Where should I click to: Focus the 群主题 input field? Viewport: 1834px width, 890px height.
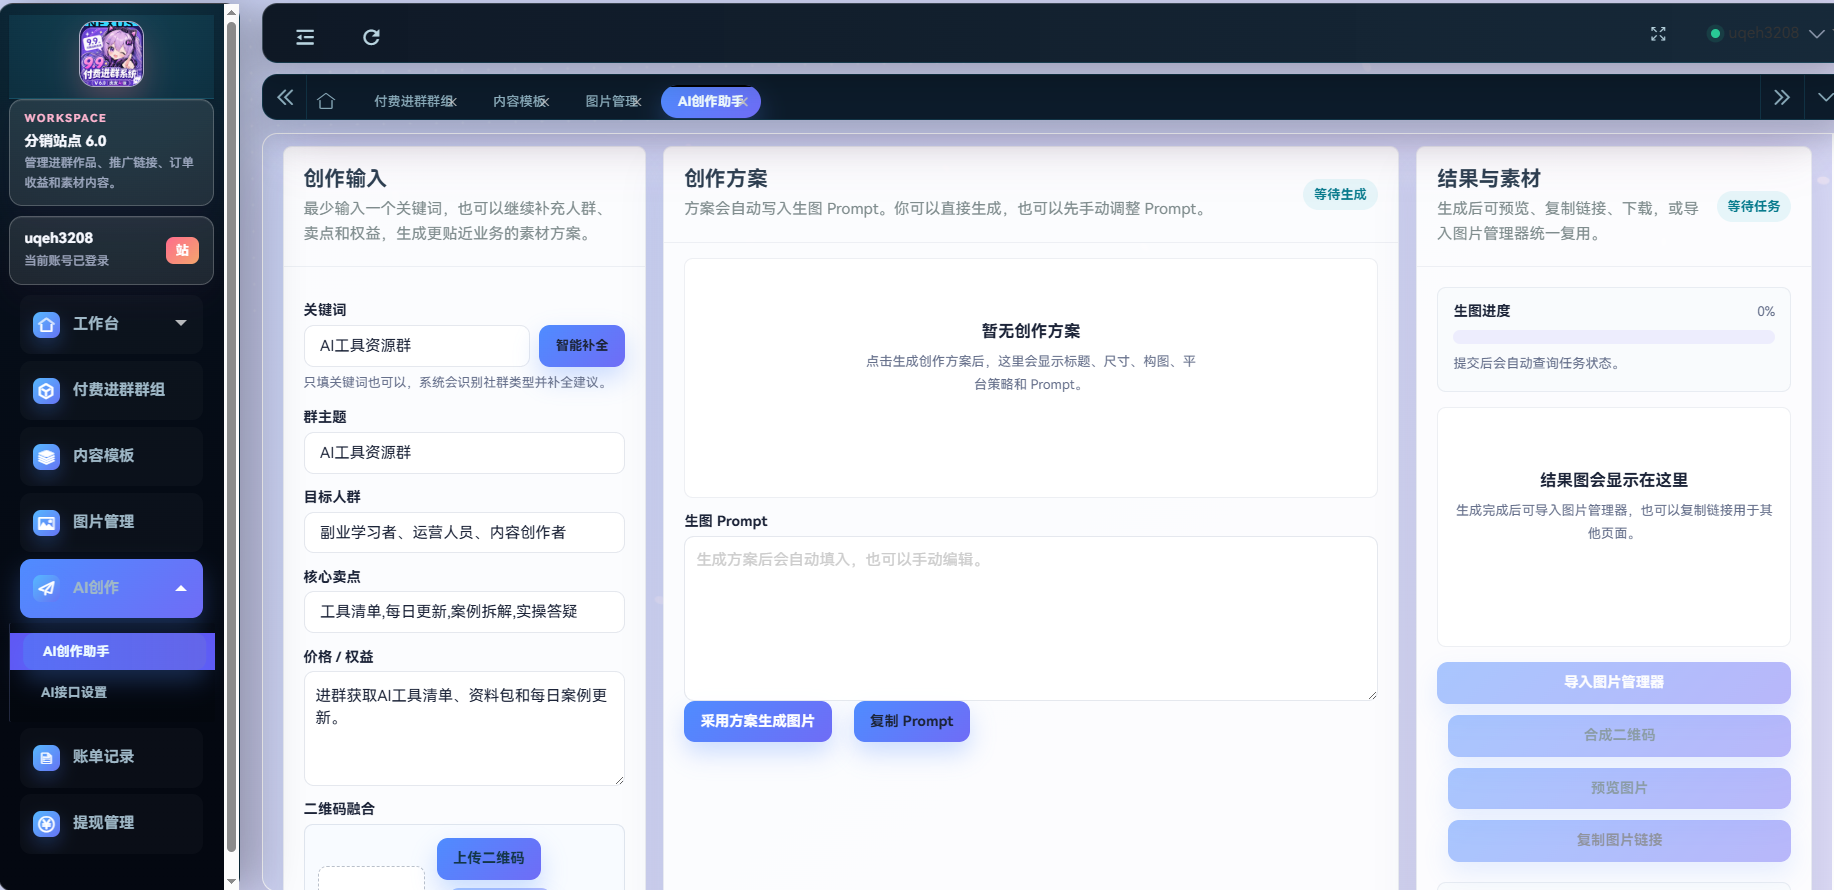pos(464,453)
